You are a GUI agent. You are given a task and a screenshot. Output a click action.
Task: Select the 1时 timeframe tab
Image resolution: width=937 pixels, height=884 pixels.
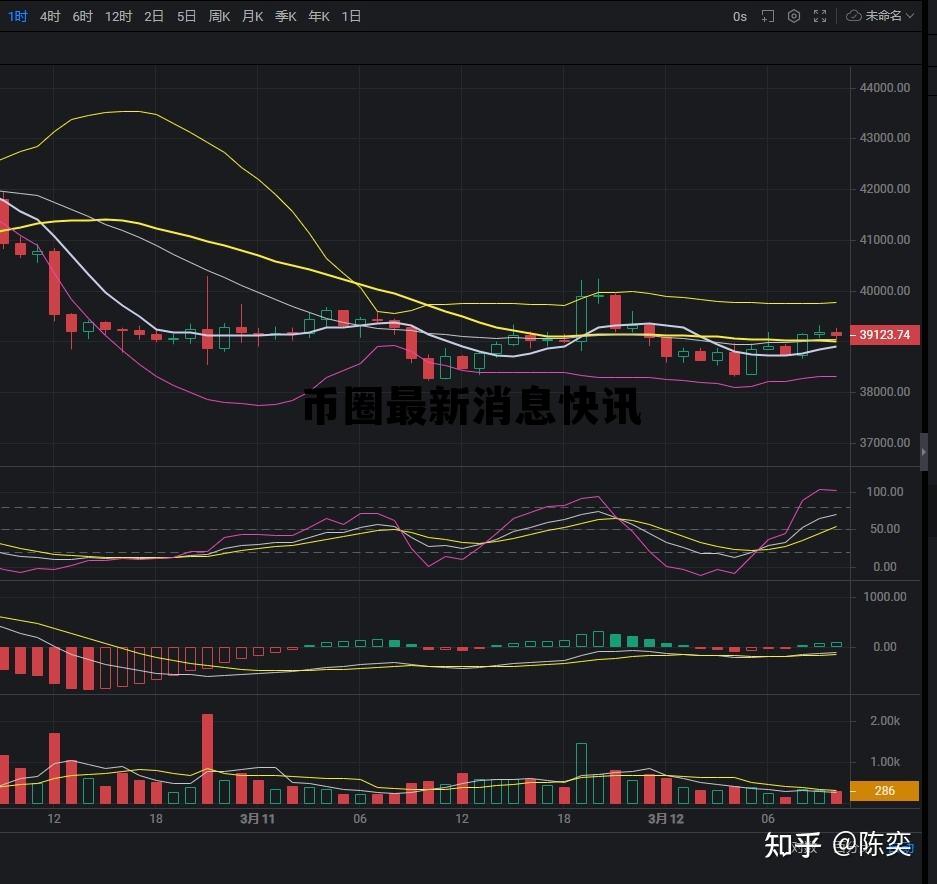point(17,16)
